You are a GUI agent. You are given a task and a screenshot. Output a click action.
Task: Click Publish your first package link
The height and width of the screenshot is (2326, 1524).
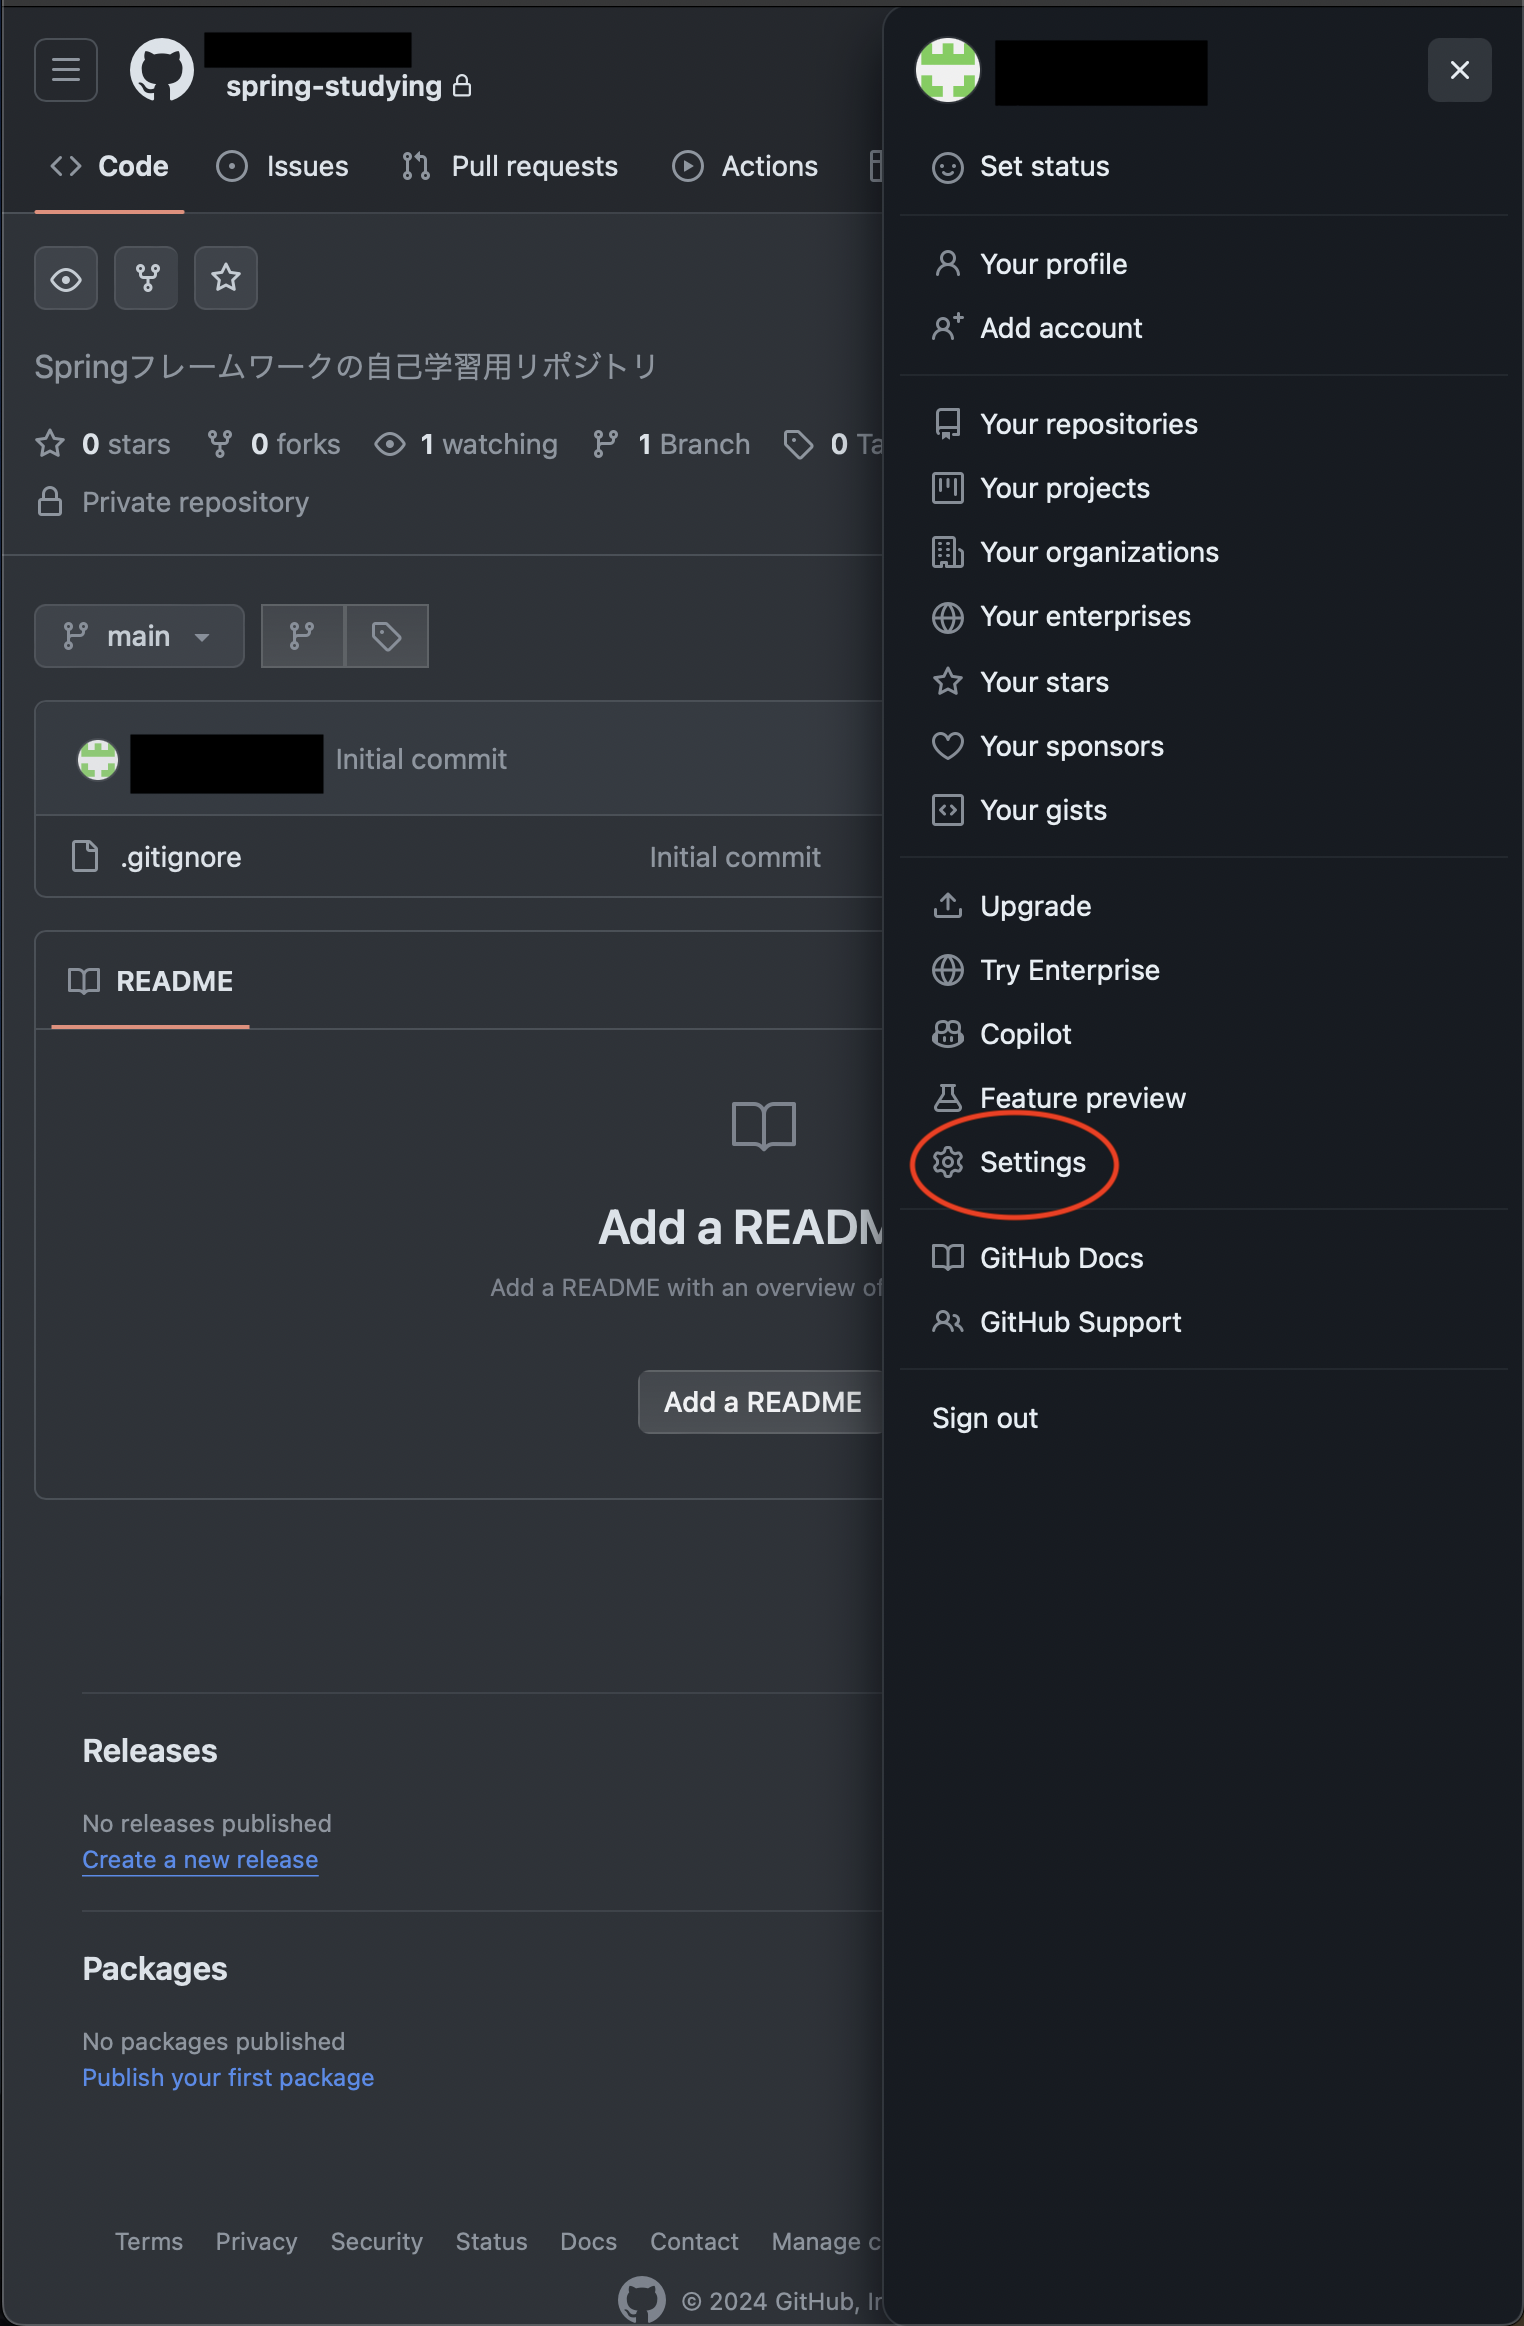pos(228,2078)
